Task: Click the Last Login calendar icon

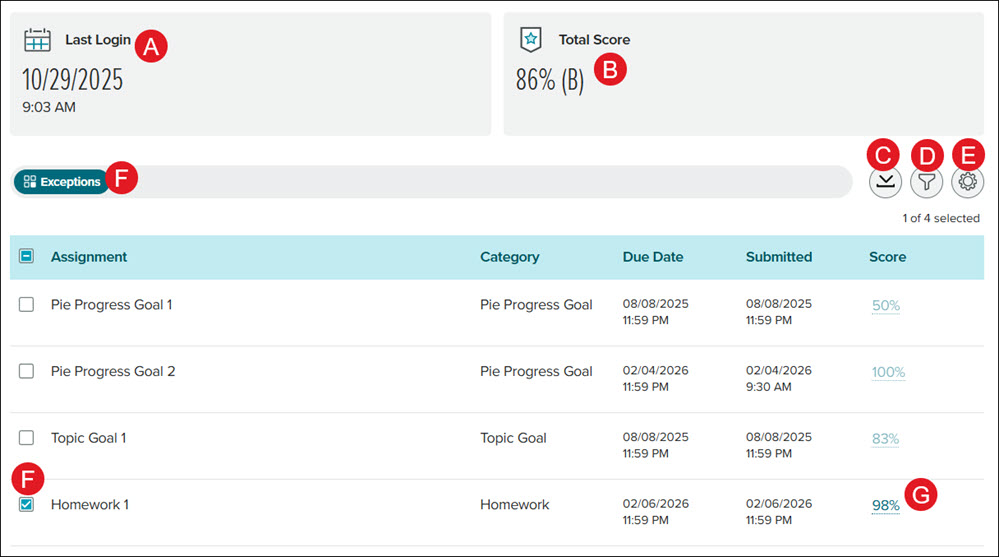Action: coord(38,40)
